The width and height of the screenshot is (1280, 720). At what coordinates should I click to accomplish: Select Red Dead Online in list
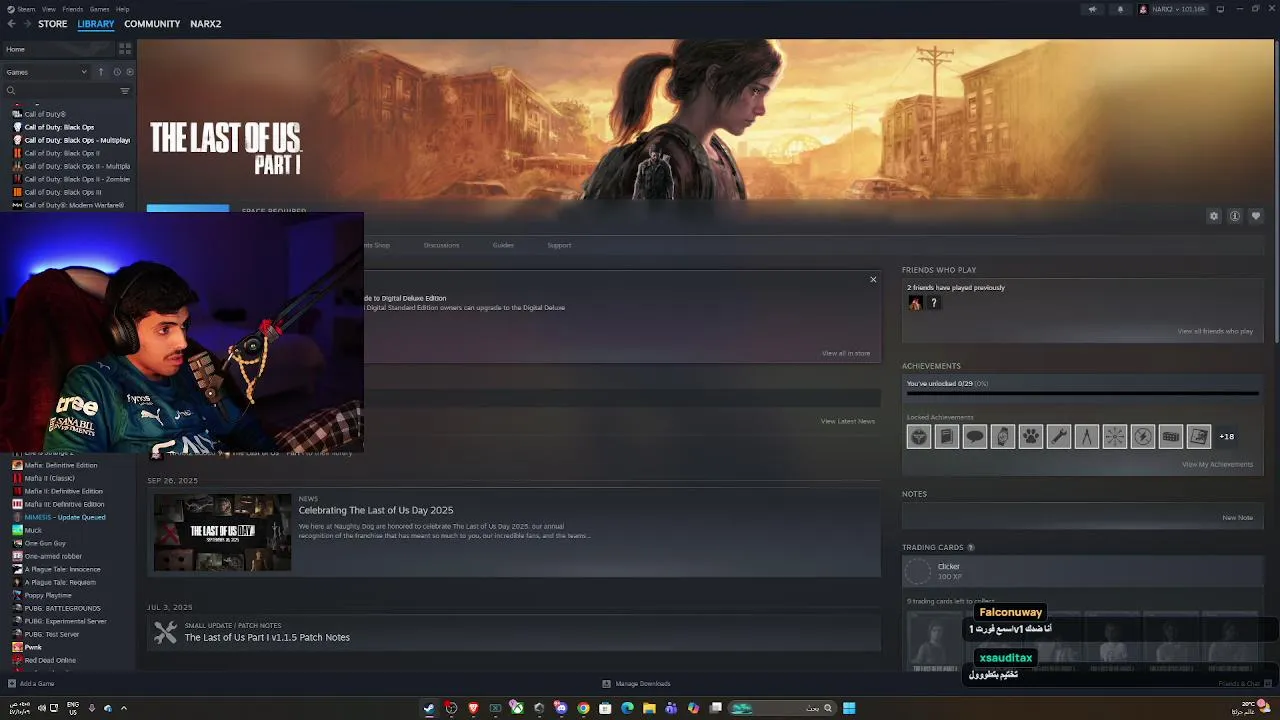coord(50,660)
